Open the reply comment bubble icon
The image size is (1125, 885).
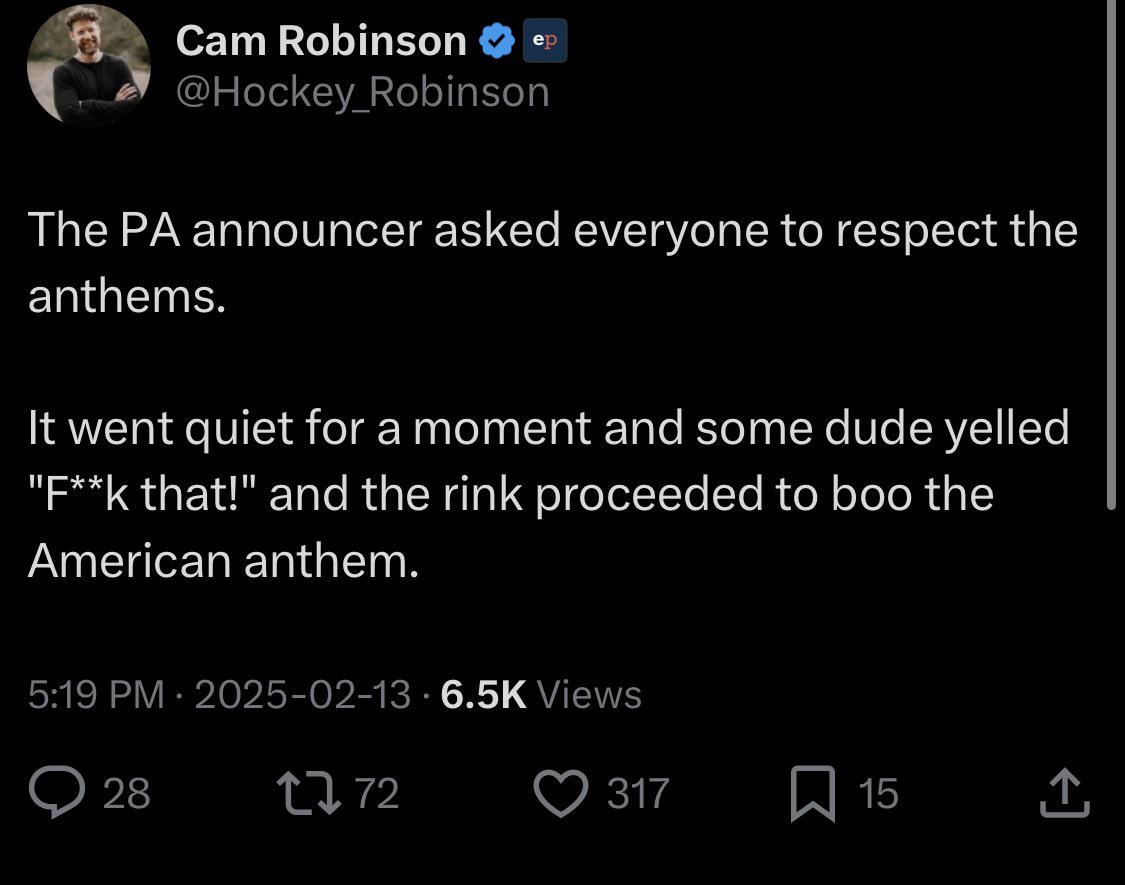pyautogui.click(x=57, y=792)
